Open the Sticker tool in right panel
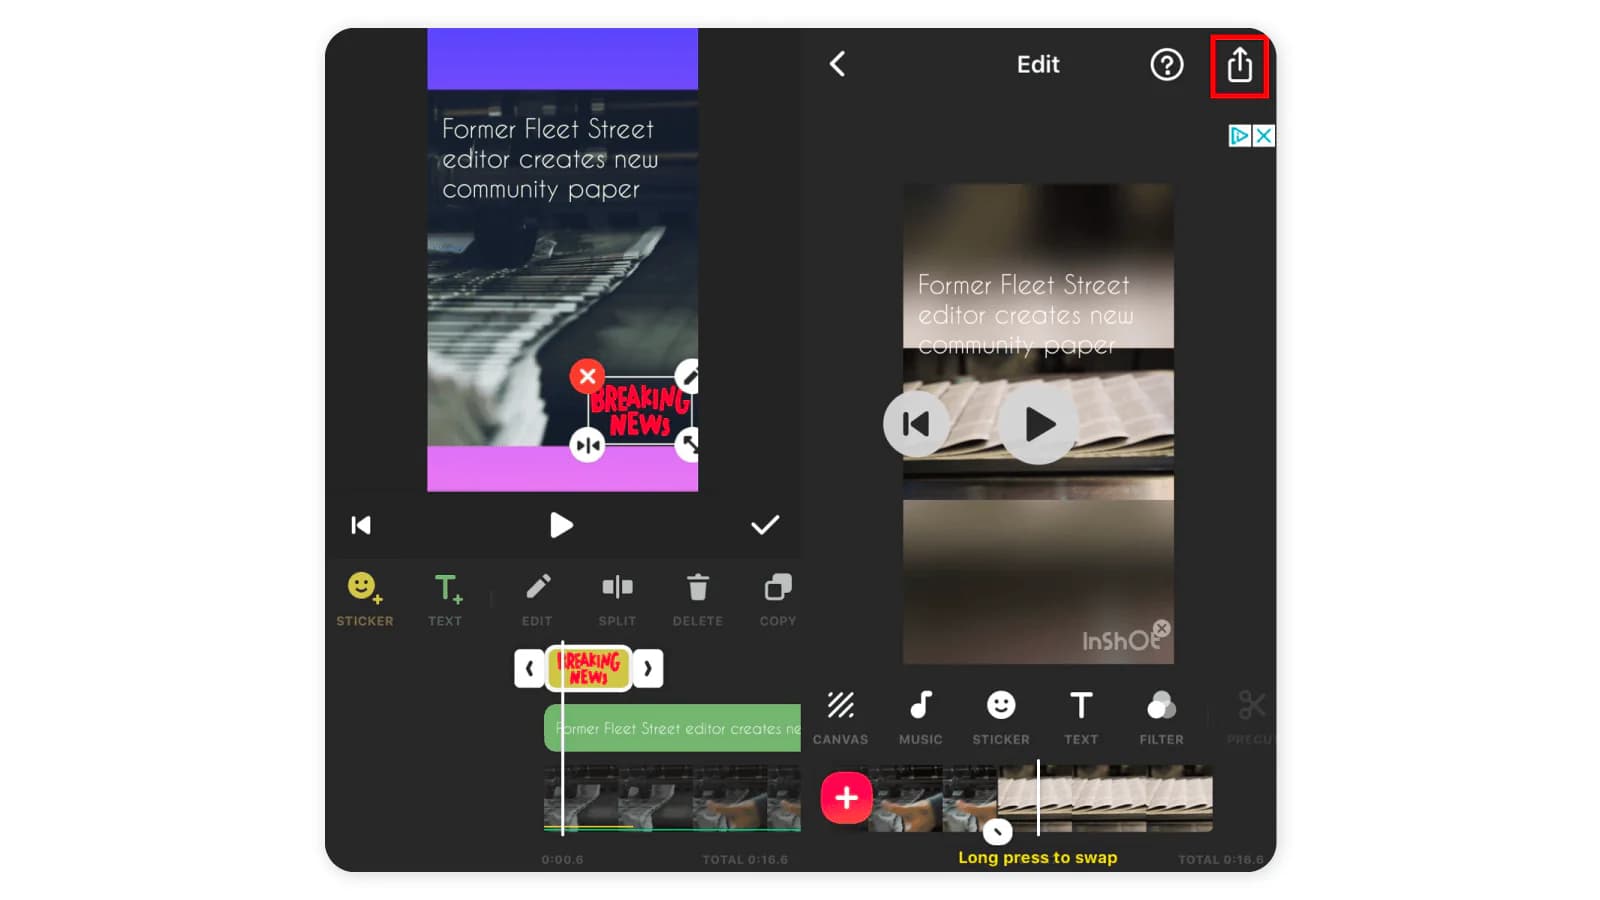The image size is (1600, 900). [1001, 718]
